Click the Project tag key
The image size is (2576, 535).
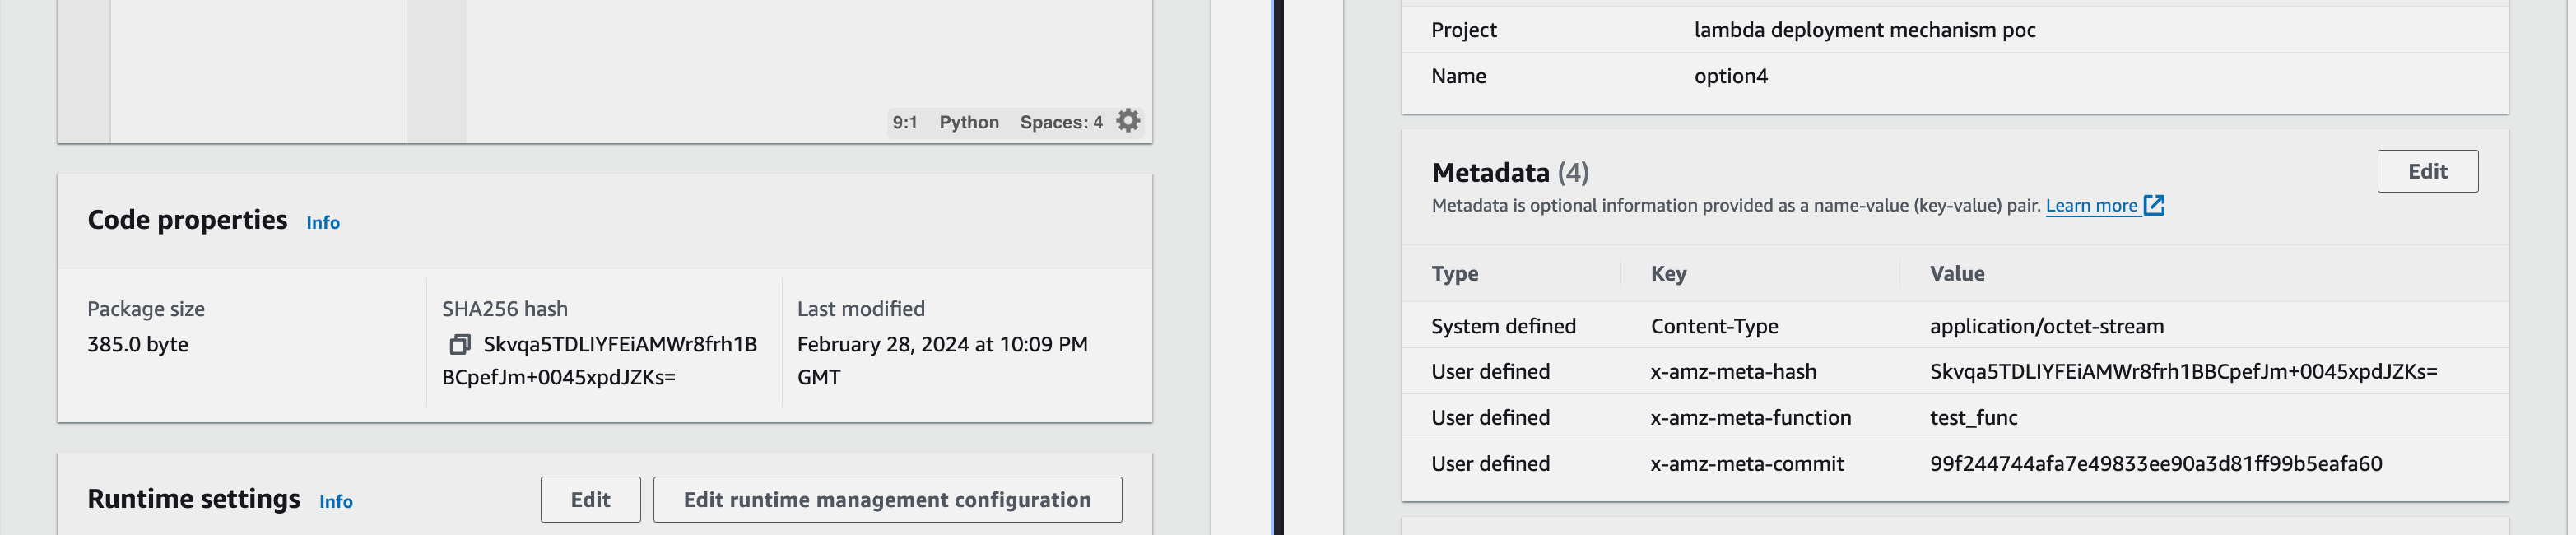coord(1464,30)
